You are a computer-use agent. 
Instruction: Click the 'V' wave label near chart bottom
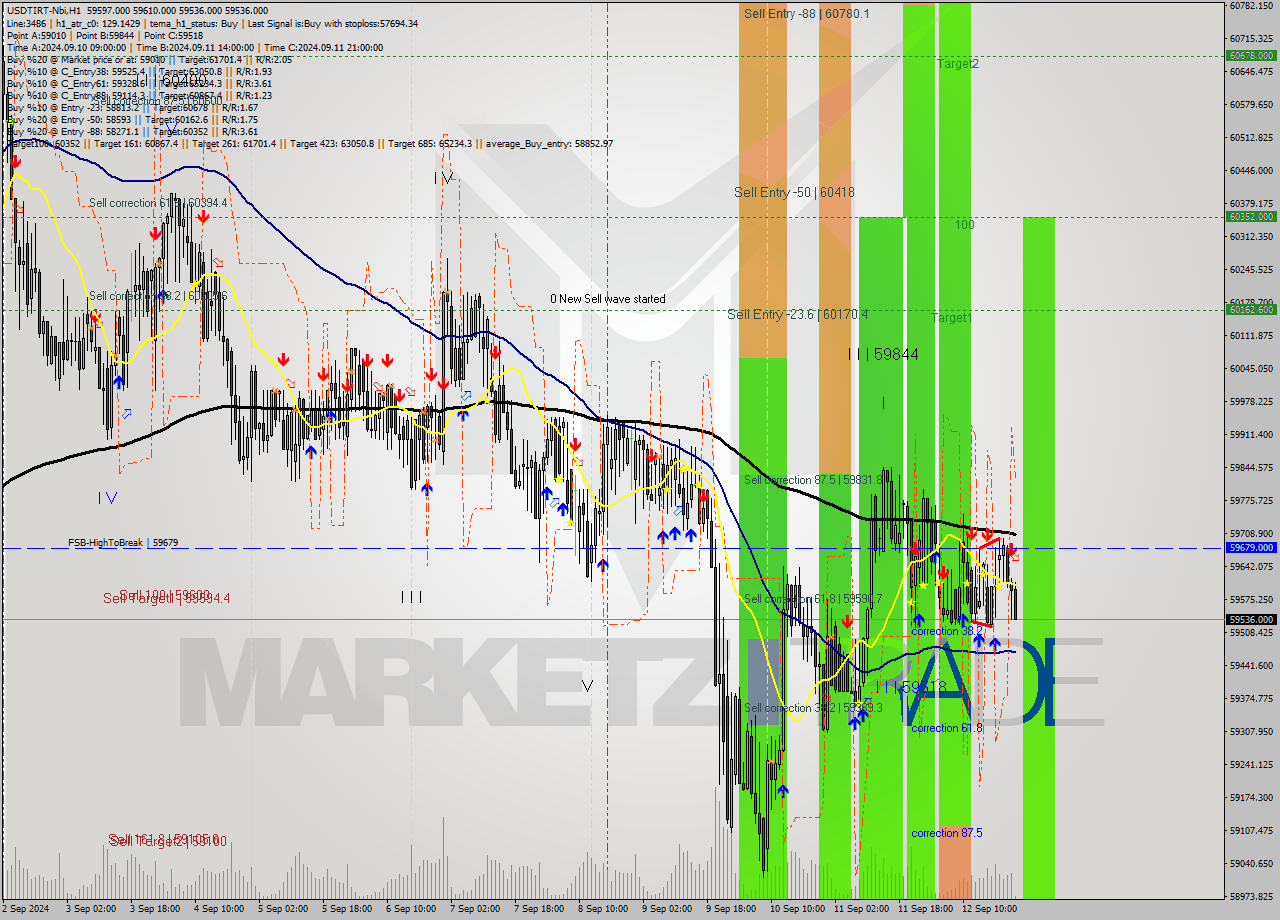pyautogui.click(x=587, y=686)
